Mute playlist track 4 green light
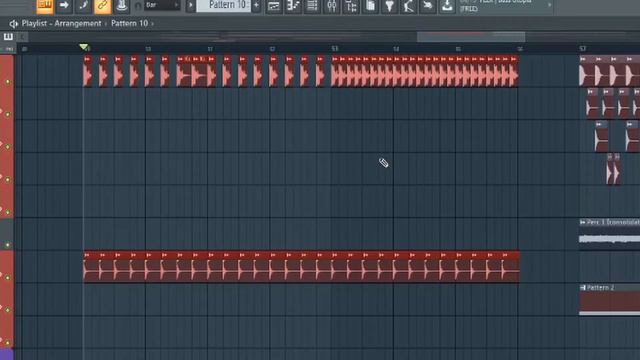Viewport: 640px width, 360px height. click(7, 179)
